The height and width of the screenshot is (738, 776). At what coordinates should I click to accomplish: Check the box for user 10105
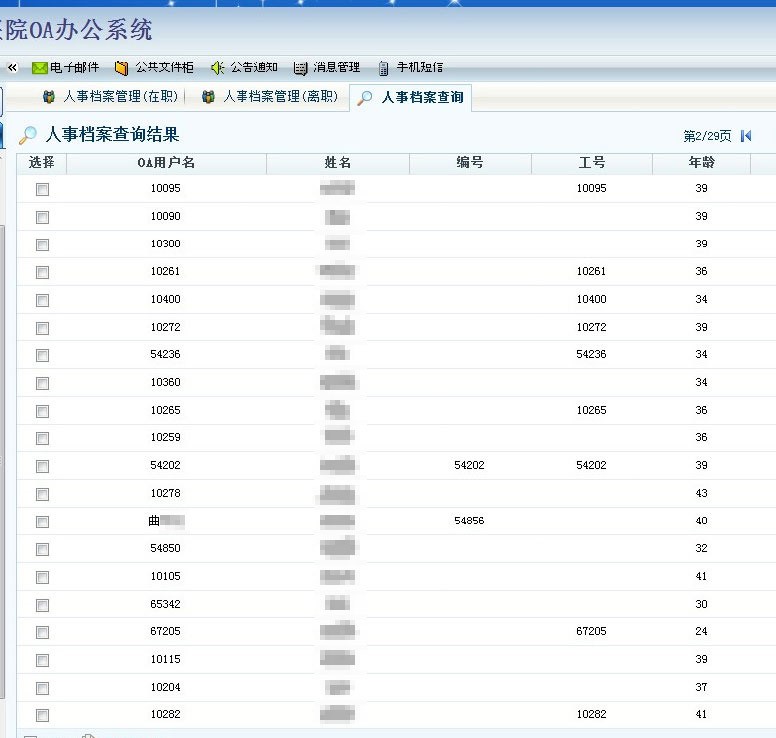click(x=43, y=577)
